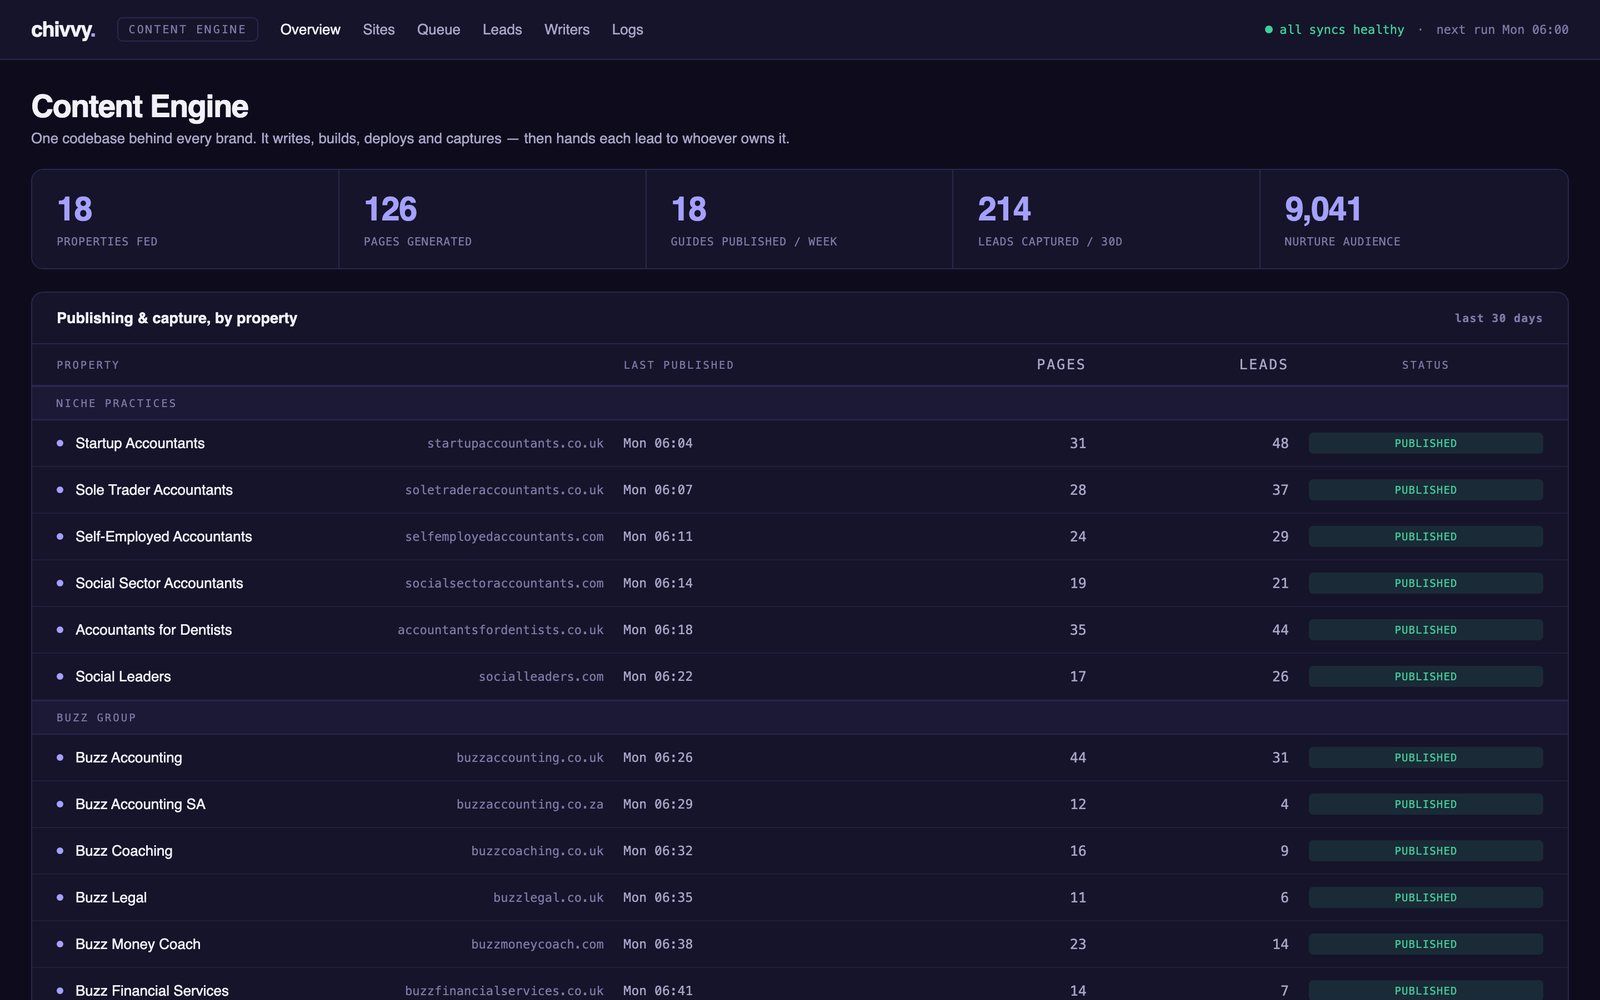The image size is (1600, 1000).
Task: Switch to the Leads tab
Action: [x=502, y=30]
